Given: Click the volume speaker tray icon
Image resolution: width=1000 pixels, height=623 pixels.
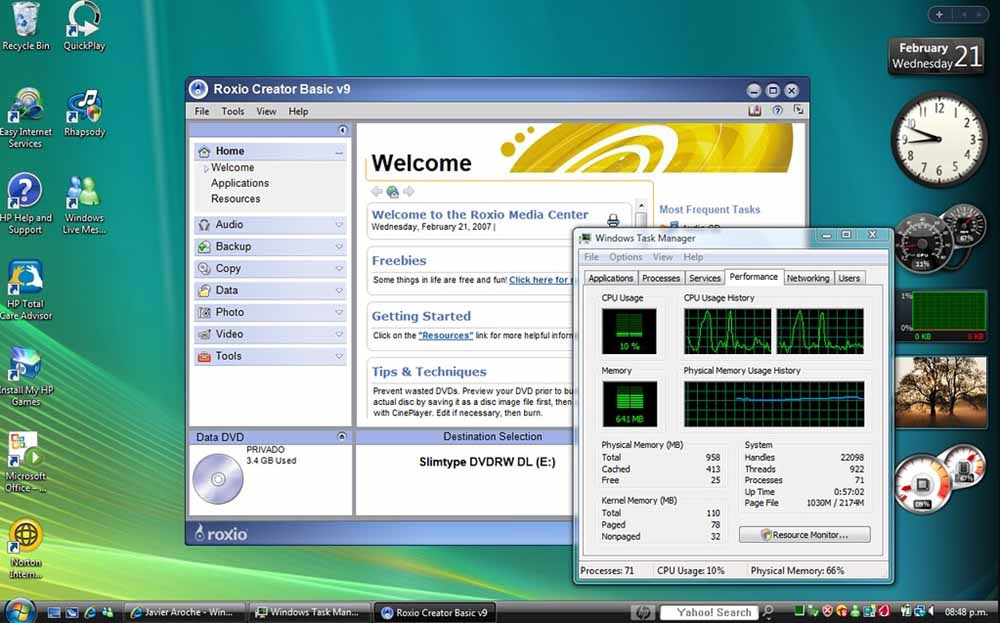Looking at the screenshot, I should [x=932, y=611].
